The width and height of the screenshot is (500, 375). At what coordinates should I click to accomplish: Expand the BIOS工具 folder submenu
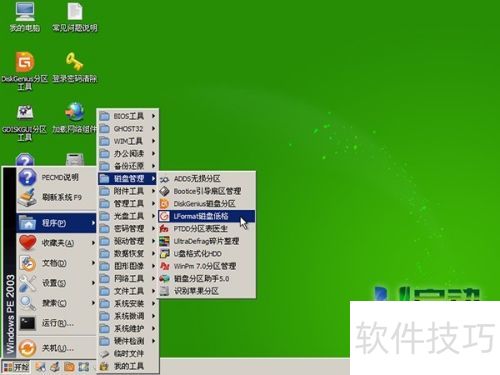(x=128, y=116)
